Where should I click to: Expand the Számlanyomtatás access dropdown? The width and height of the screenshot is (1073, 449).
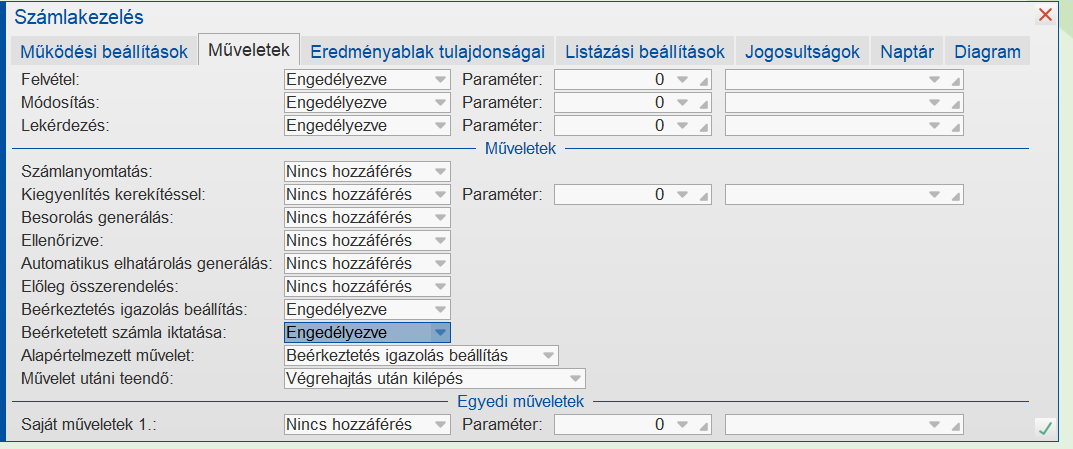pos(440,172)
